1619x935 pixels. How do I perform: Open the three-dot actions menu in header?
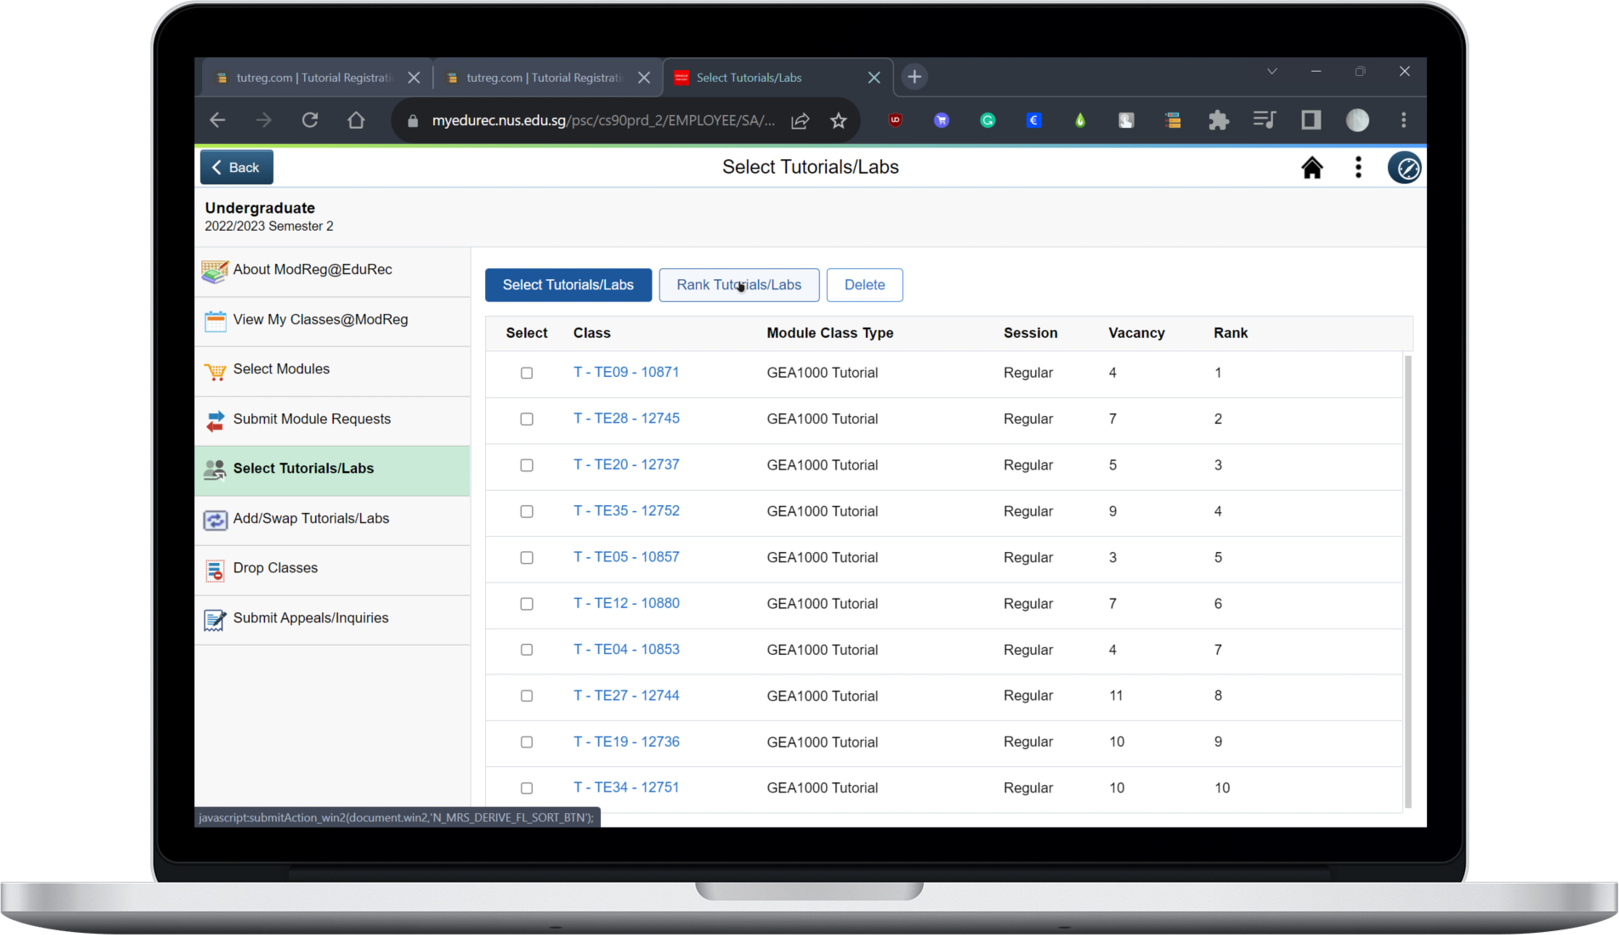tap(1358, 168)
